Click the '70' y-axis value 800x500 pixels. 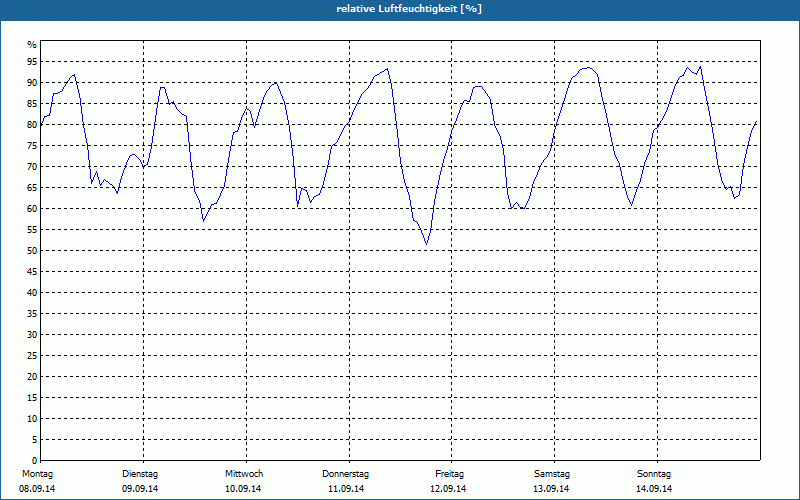pos(32,167)
